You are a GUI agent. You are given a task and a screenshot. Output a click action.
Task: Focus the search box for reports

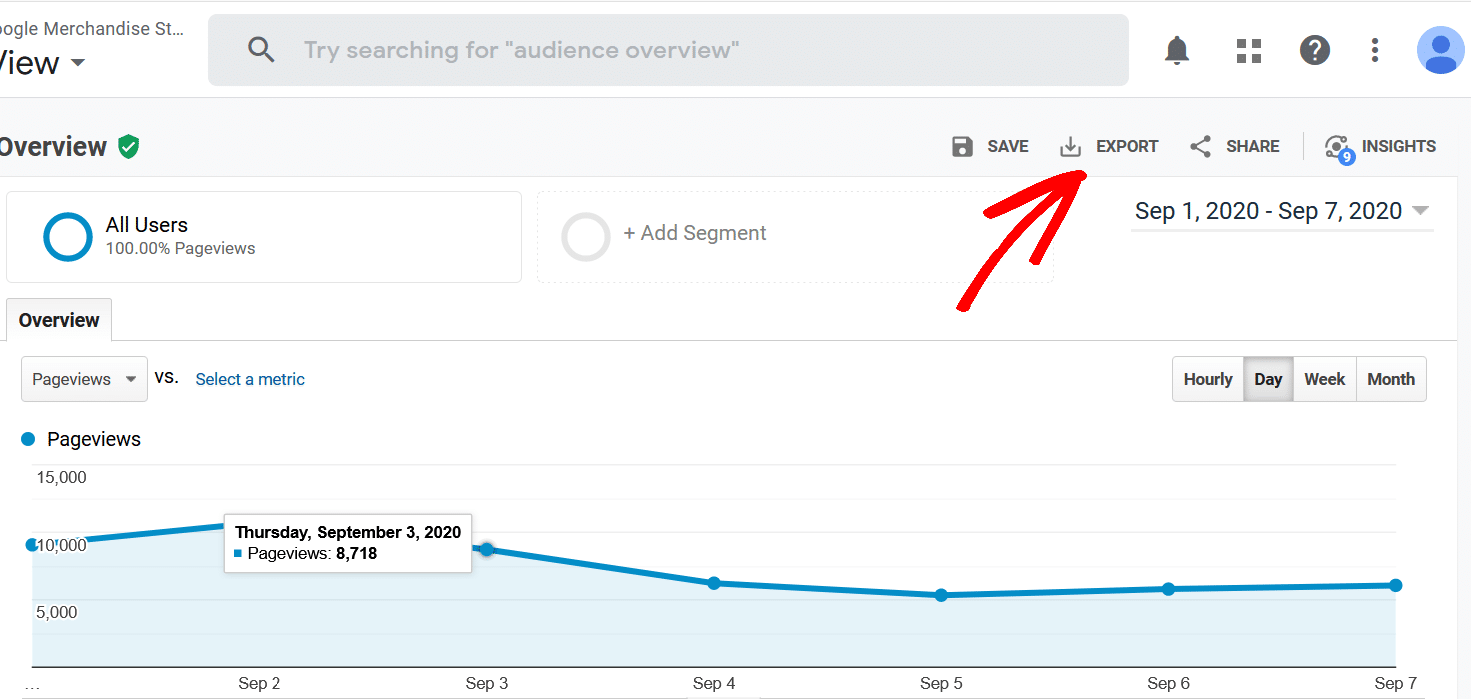coord(668,50)
